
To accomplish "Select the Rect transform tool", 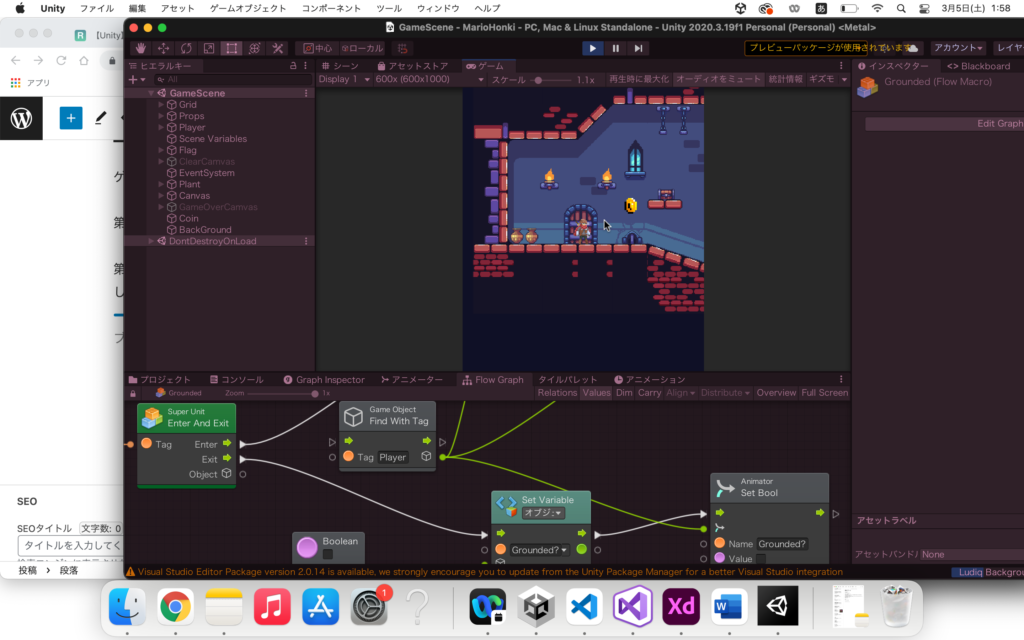I will [x=232, y=48].
